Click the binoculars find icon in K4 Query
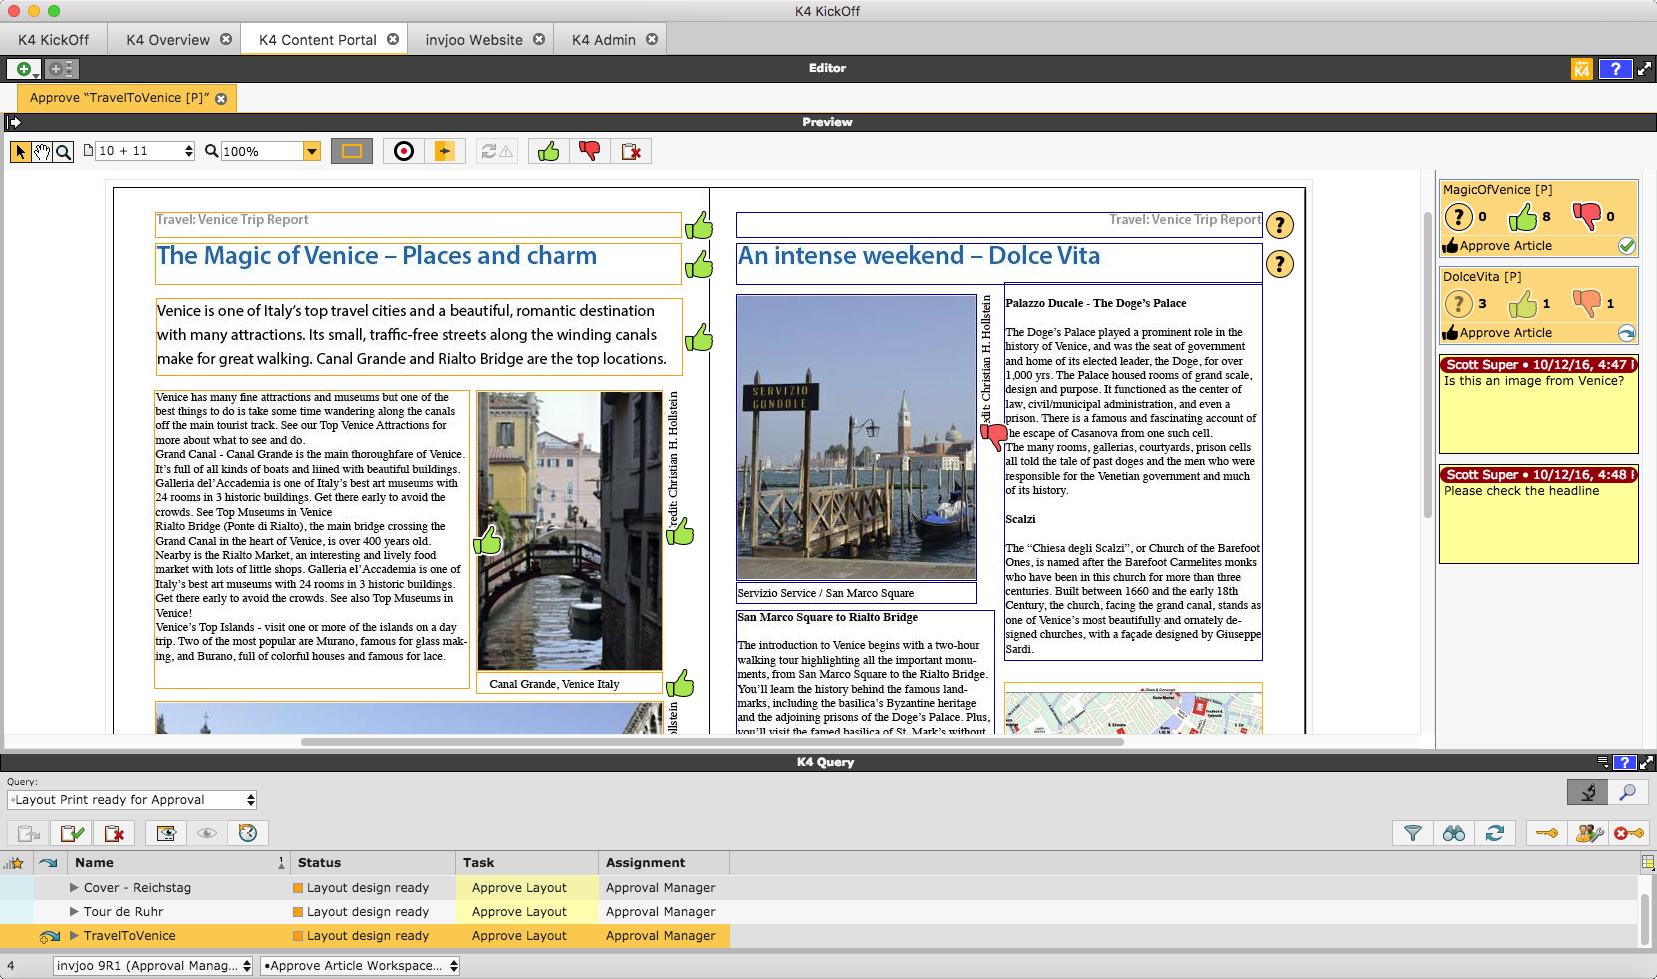1657x979 pixels. coord(1454,833)
